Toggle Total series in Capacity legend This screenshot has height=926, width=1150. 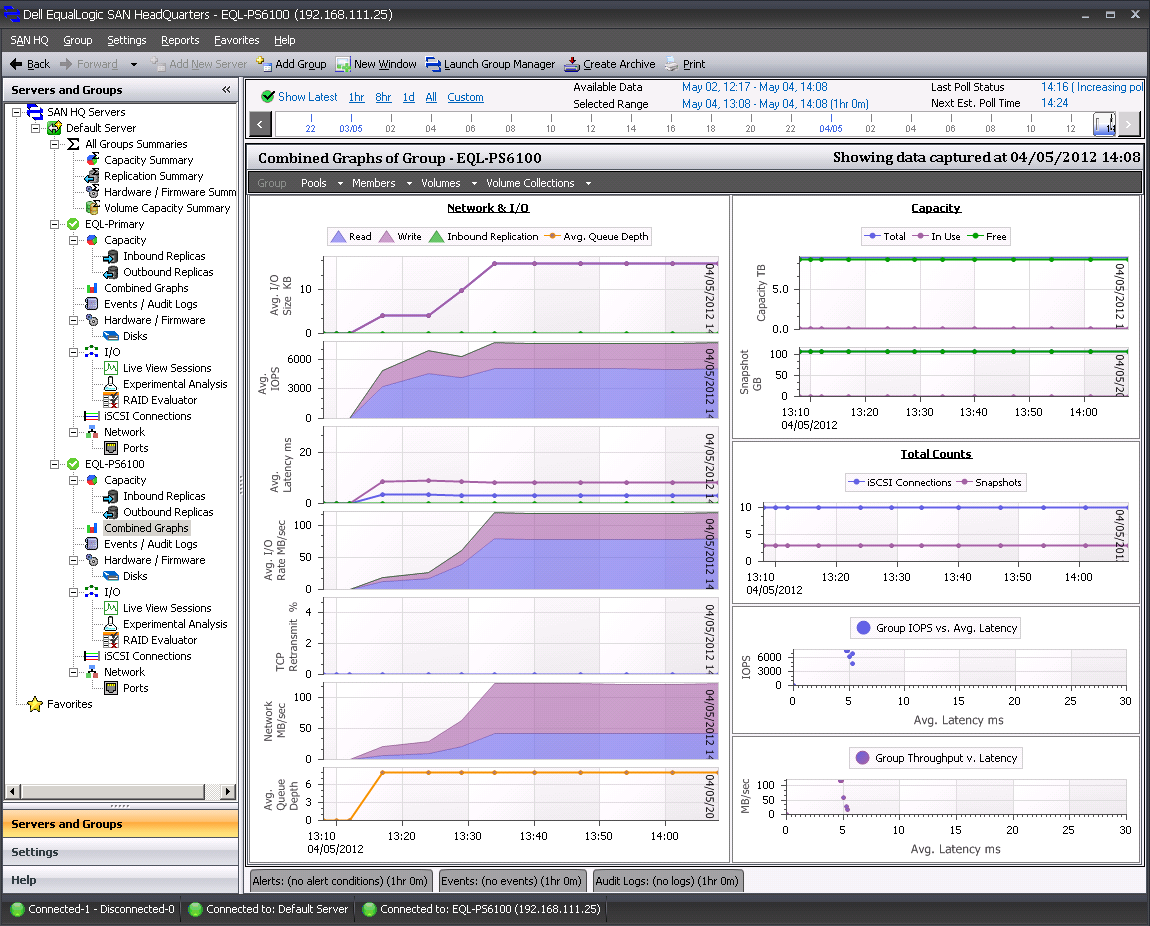tap(885, 236)
